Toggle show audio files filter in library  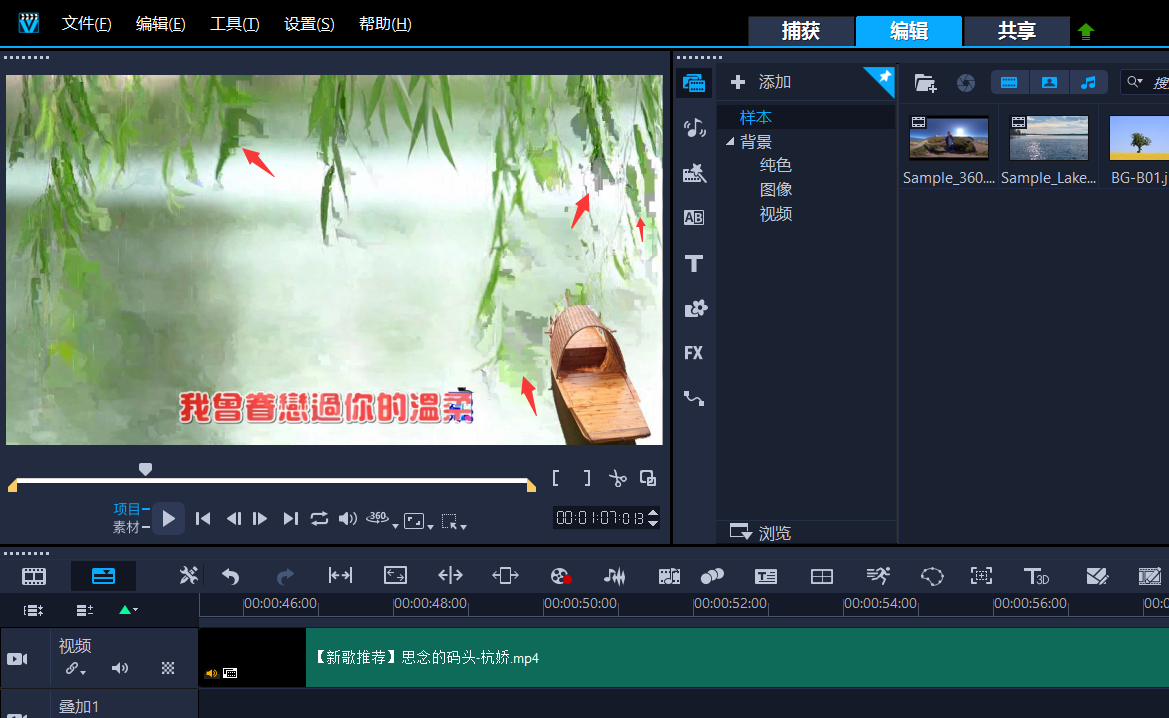[1088, 82]
